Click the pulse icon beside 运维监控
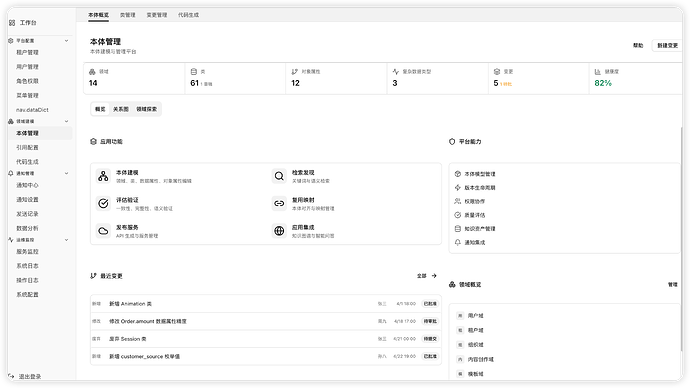 pyautogui.click(x=11, y=240)
